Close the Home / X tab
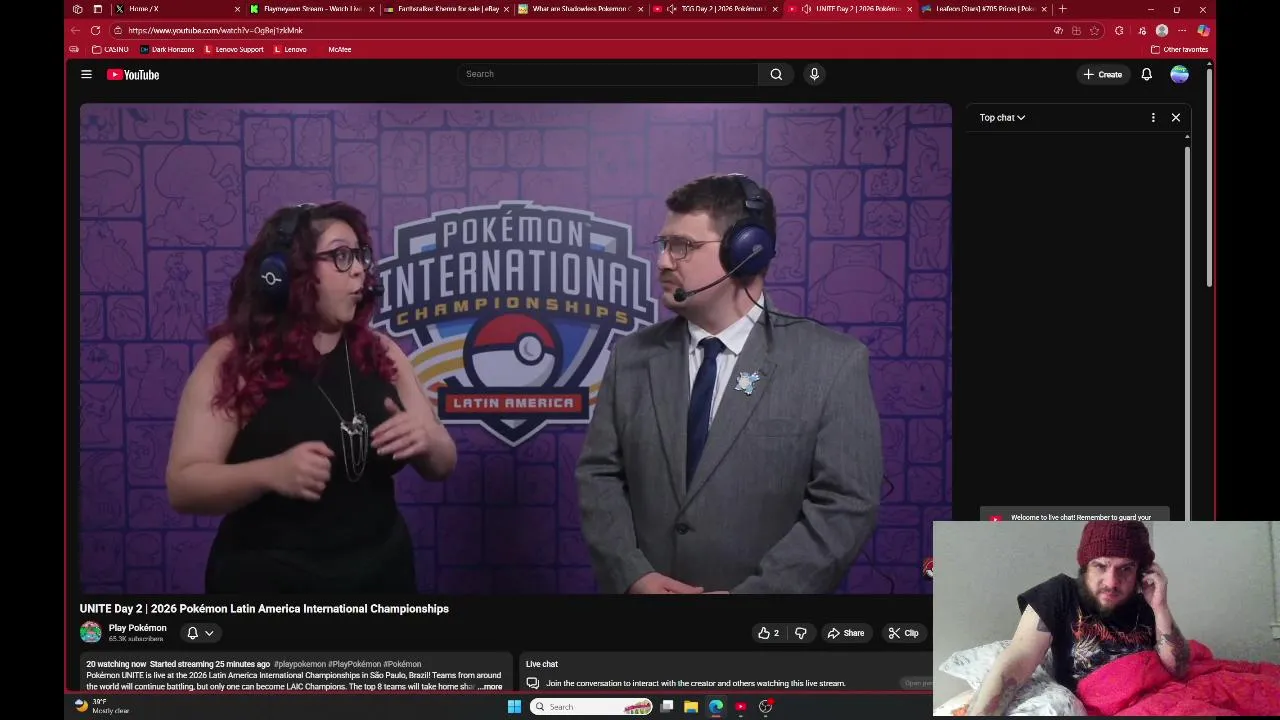This screenshot has width=1280, height=720. 237,9
